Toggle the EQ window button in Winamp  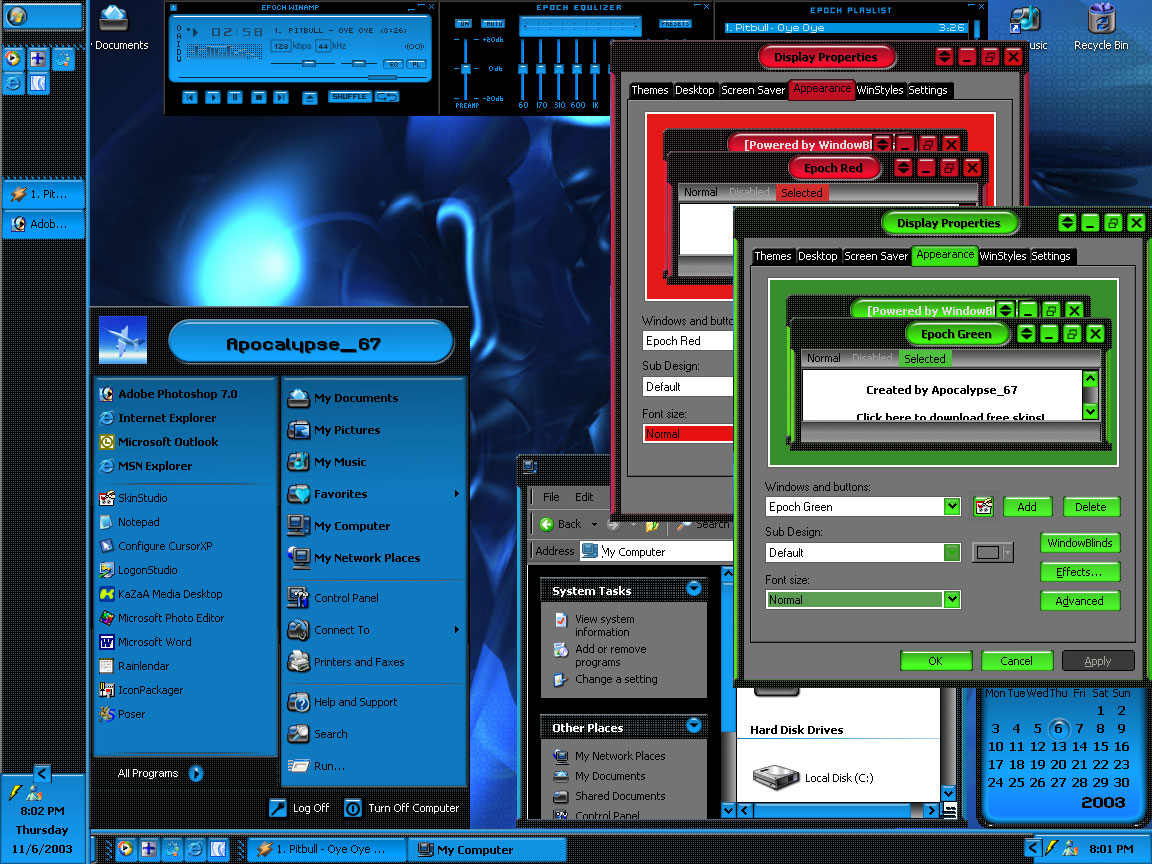(x=394, y=65)
